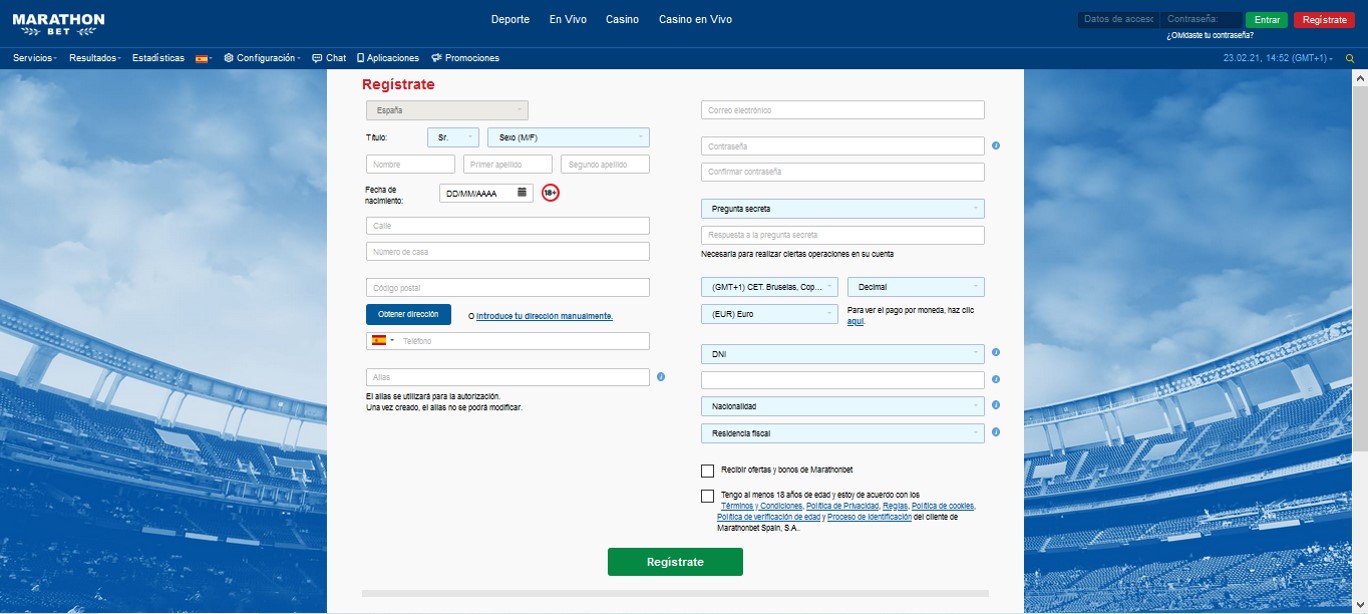Tick Recibir ofertas y bonos checkbox

click(x=708, y=470)
